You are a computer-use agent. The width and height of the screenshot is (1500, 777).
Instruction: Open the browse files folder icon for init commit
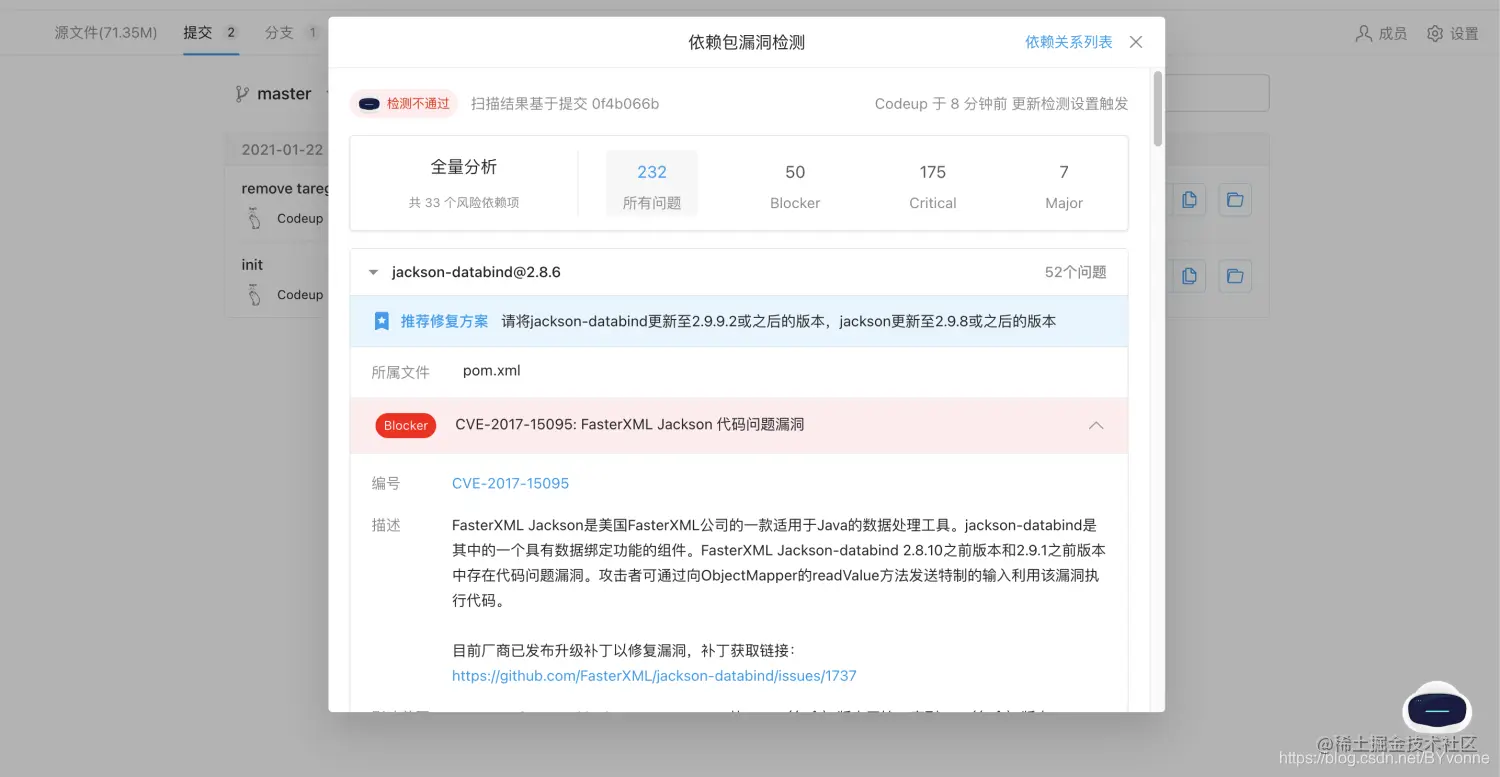click(x=1234, y=275)
